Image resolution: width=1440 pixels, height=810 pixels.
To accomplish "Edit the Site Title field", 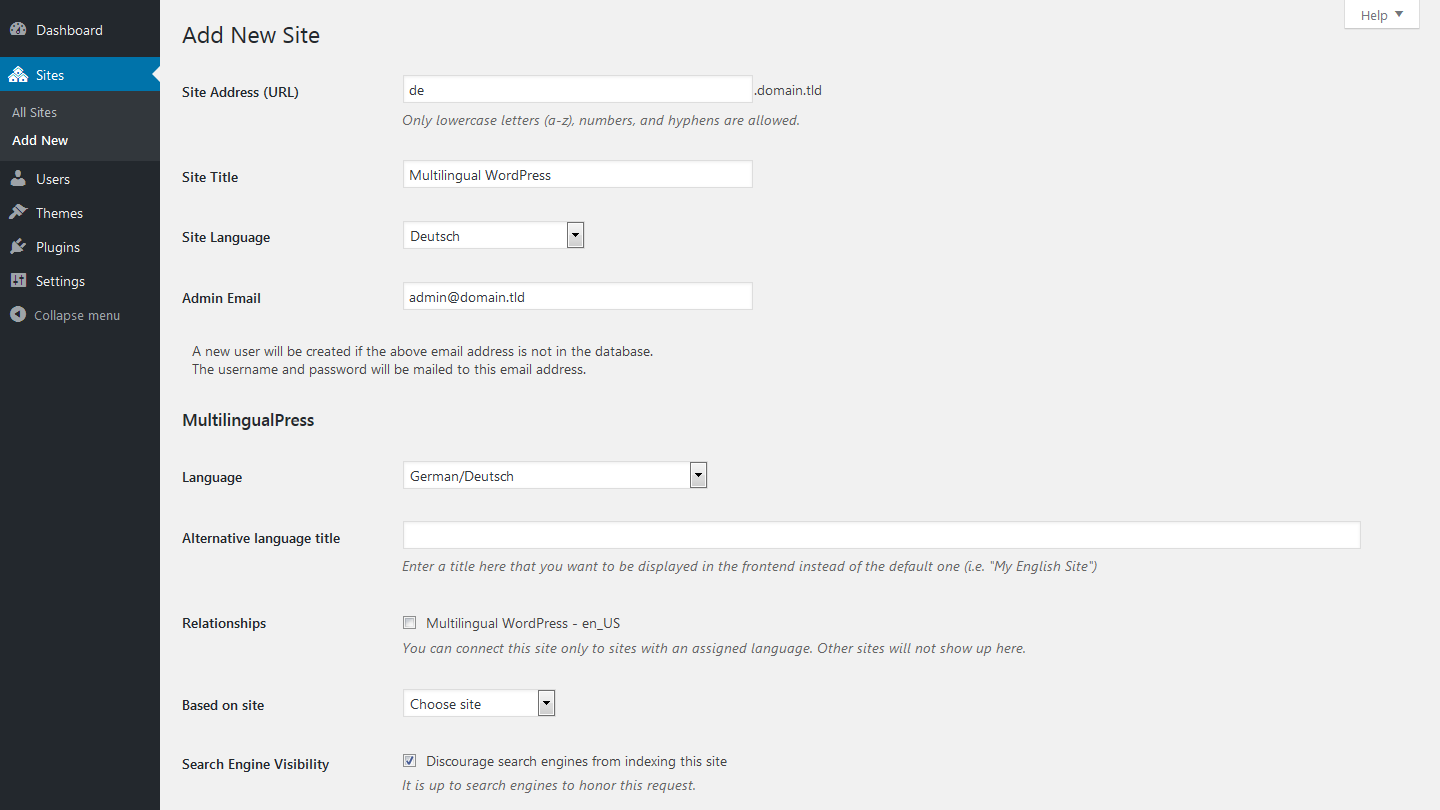I will coord(577,174).
